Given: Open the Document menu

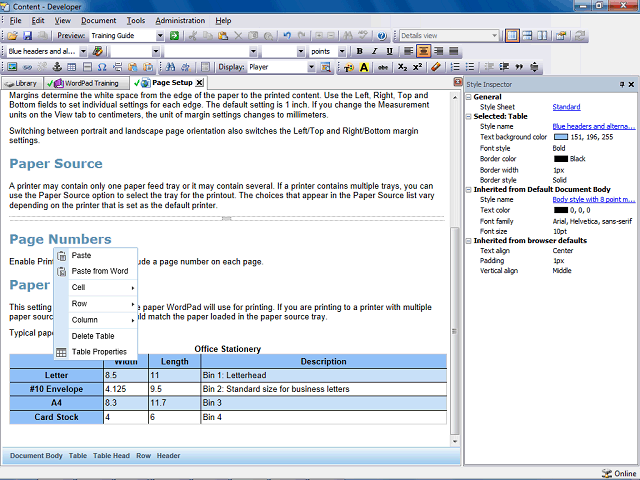Looking at the screenshot, I should pos(98,20).
